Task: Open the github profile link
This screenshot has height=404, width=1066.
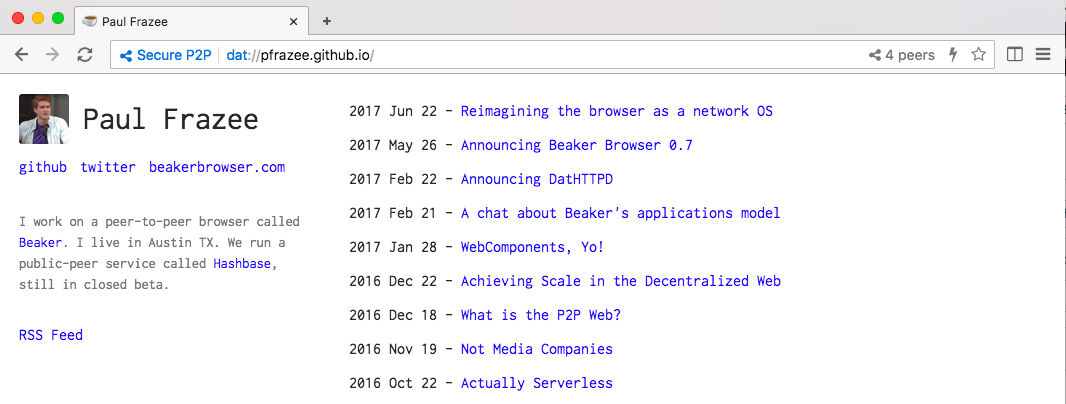Action: (x=43, y=167)
